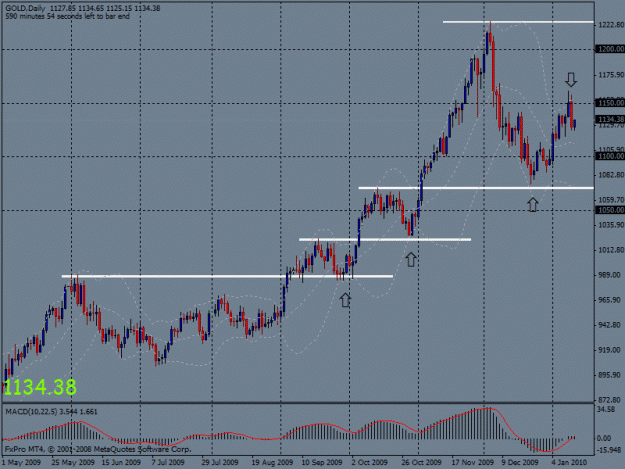Click the 29 Jul 2009 date label
This screenshot has width=625, height=469.
click(220, 462)
